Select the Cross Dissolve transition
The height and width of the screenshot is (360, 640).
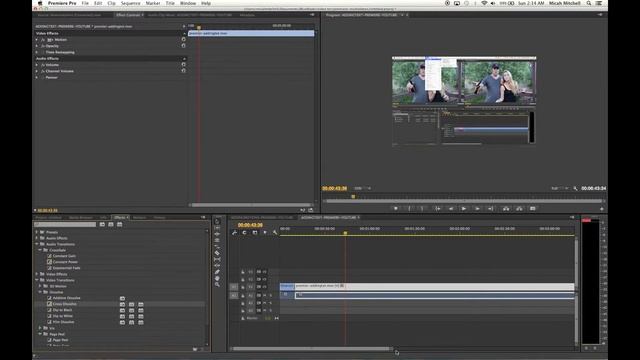(x=64, y=304)
